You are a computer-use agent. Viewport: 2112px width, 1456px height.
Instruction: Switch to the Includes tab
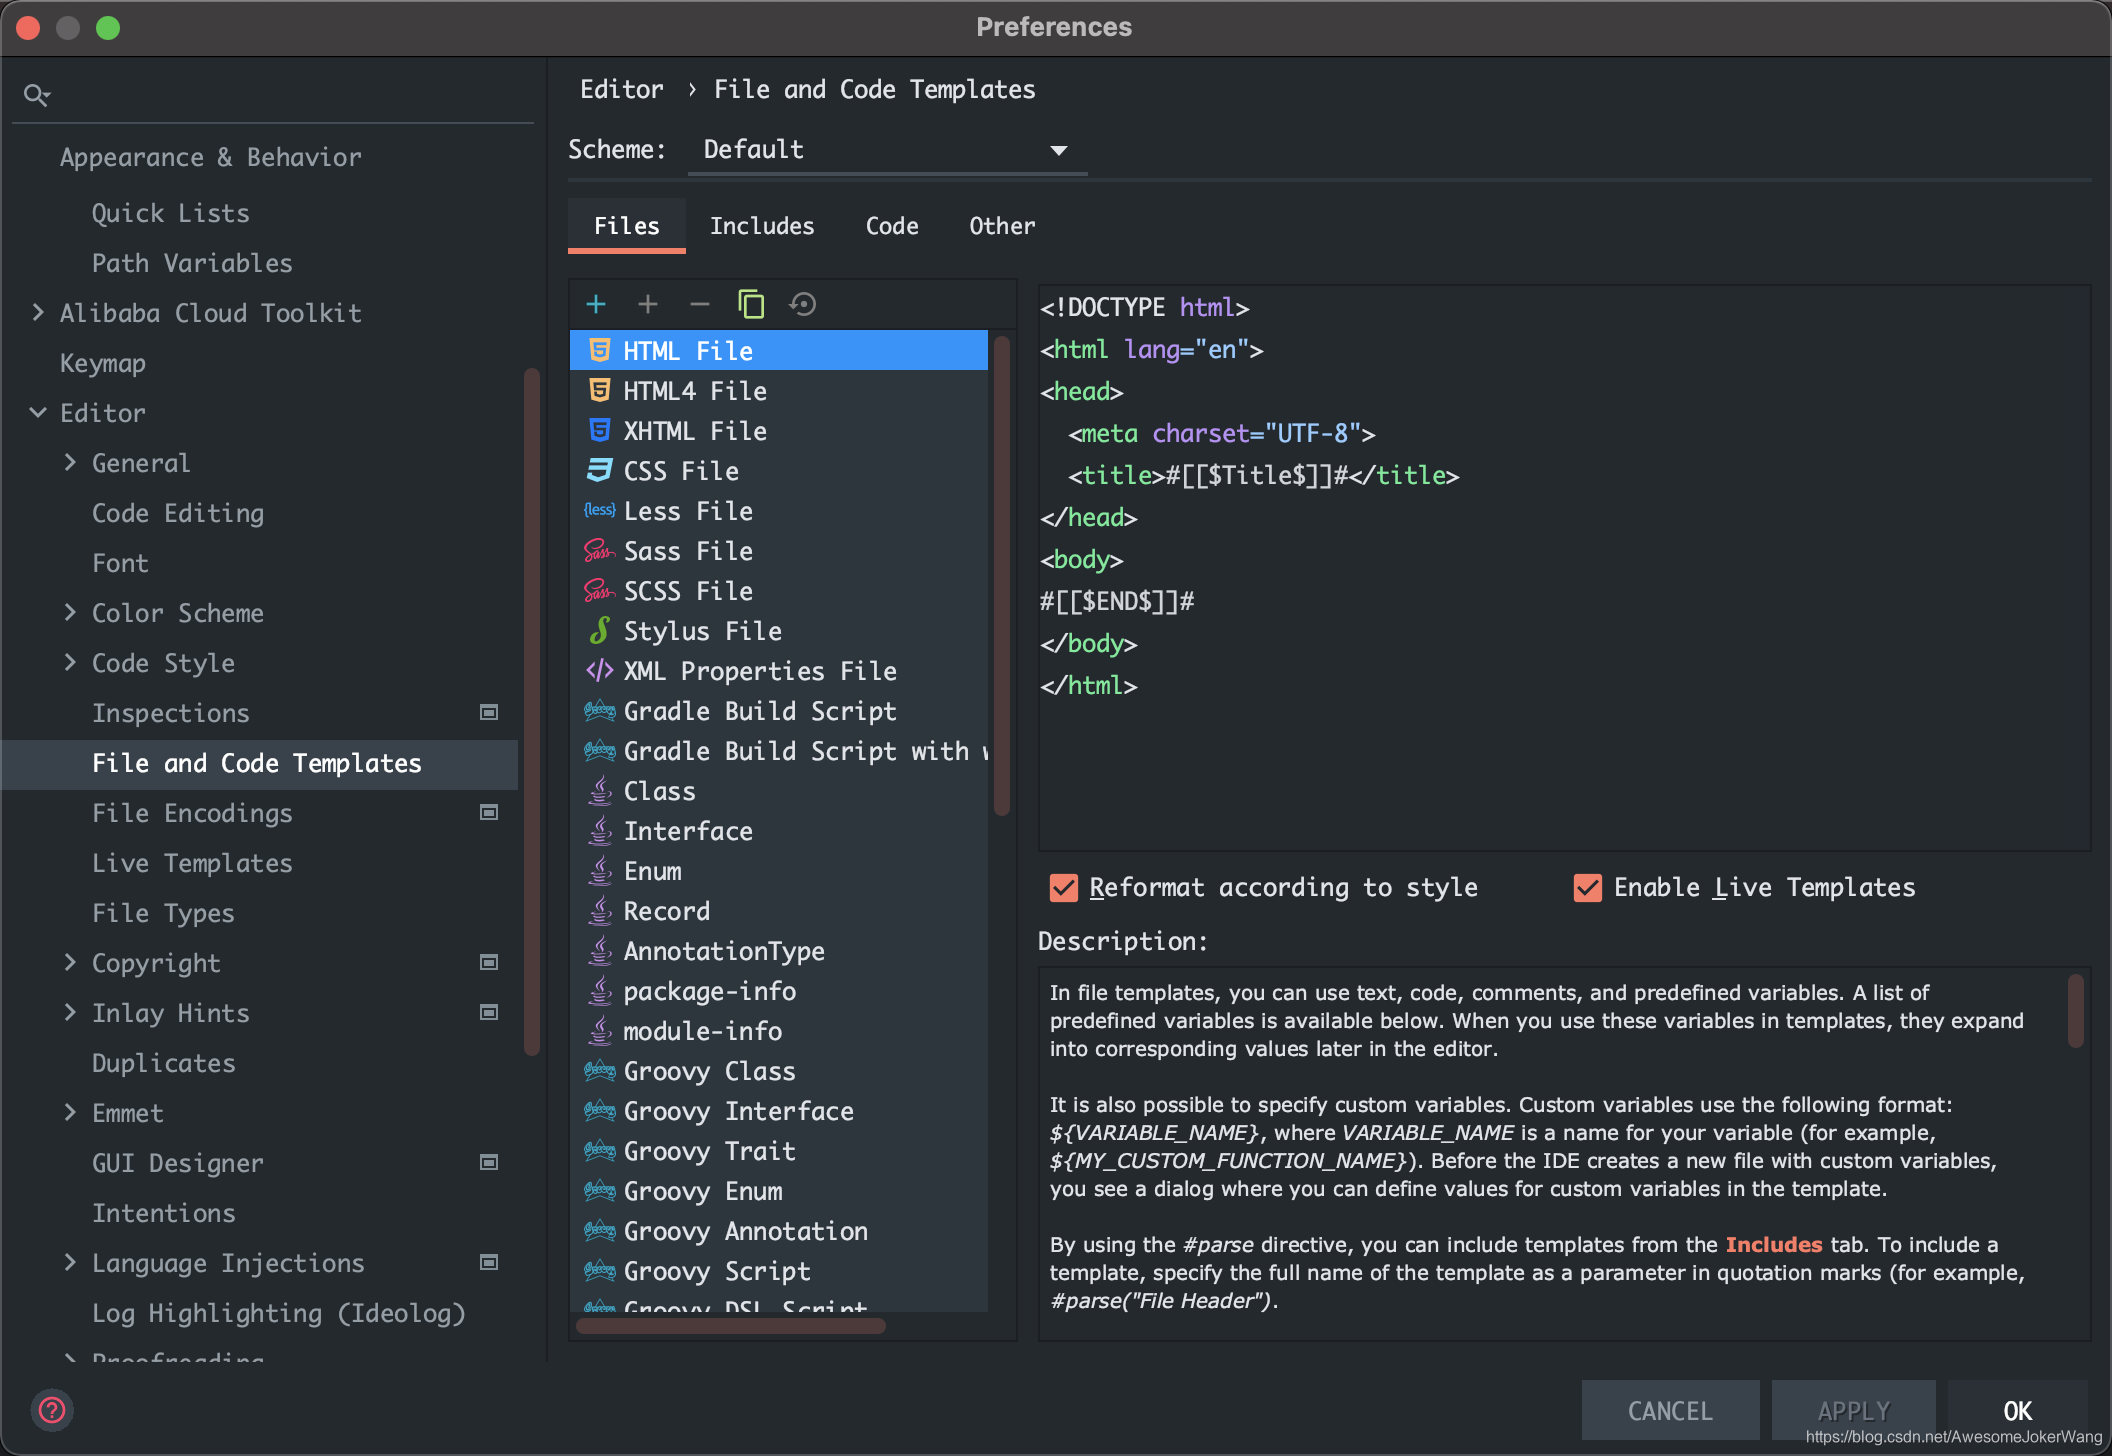[x=764, y=225]
